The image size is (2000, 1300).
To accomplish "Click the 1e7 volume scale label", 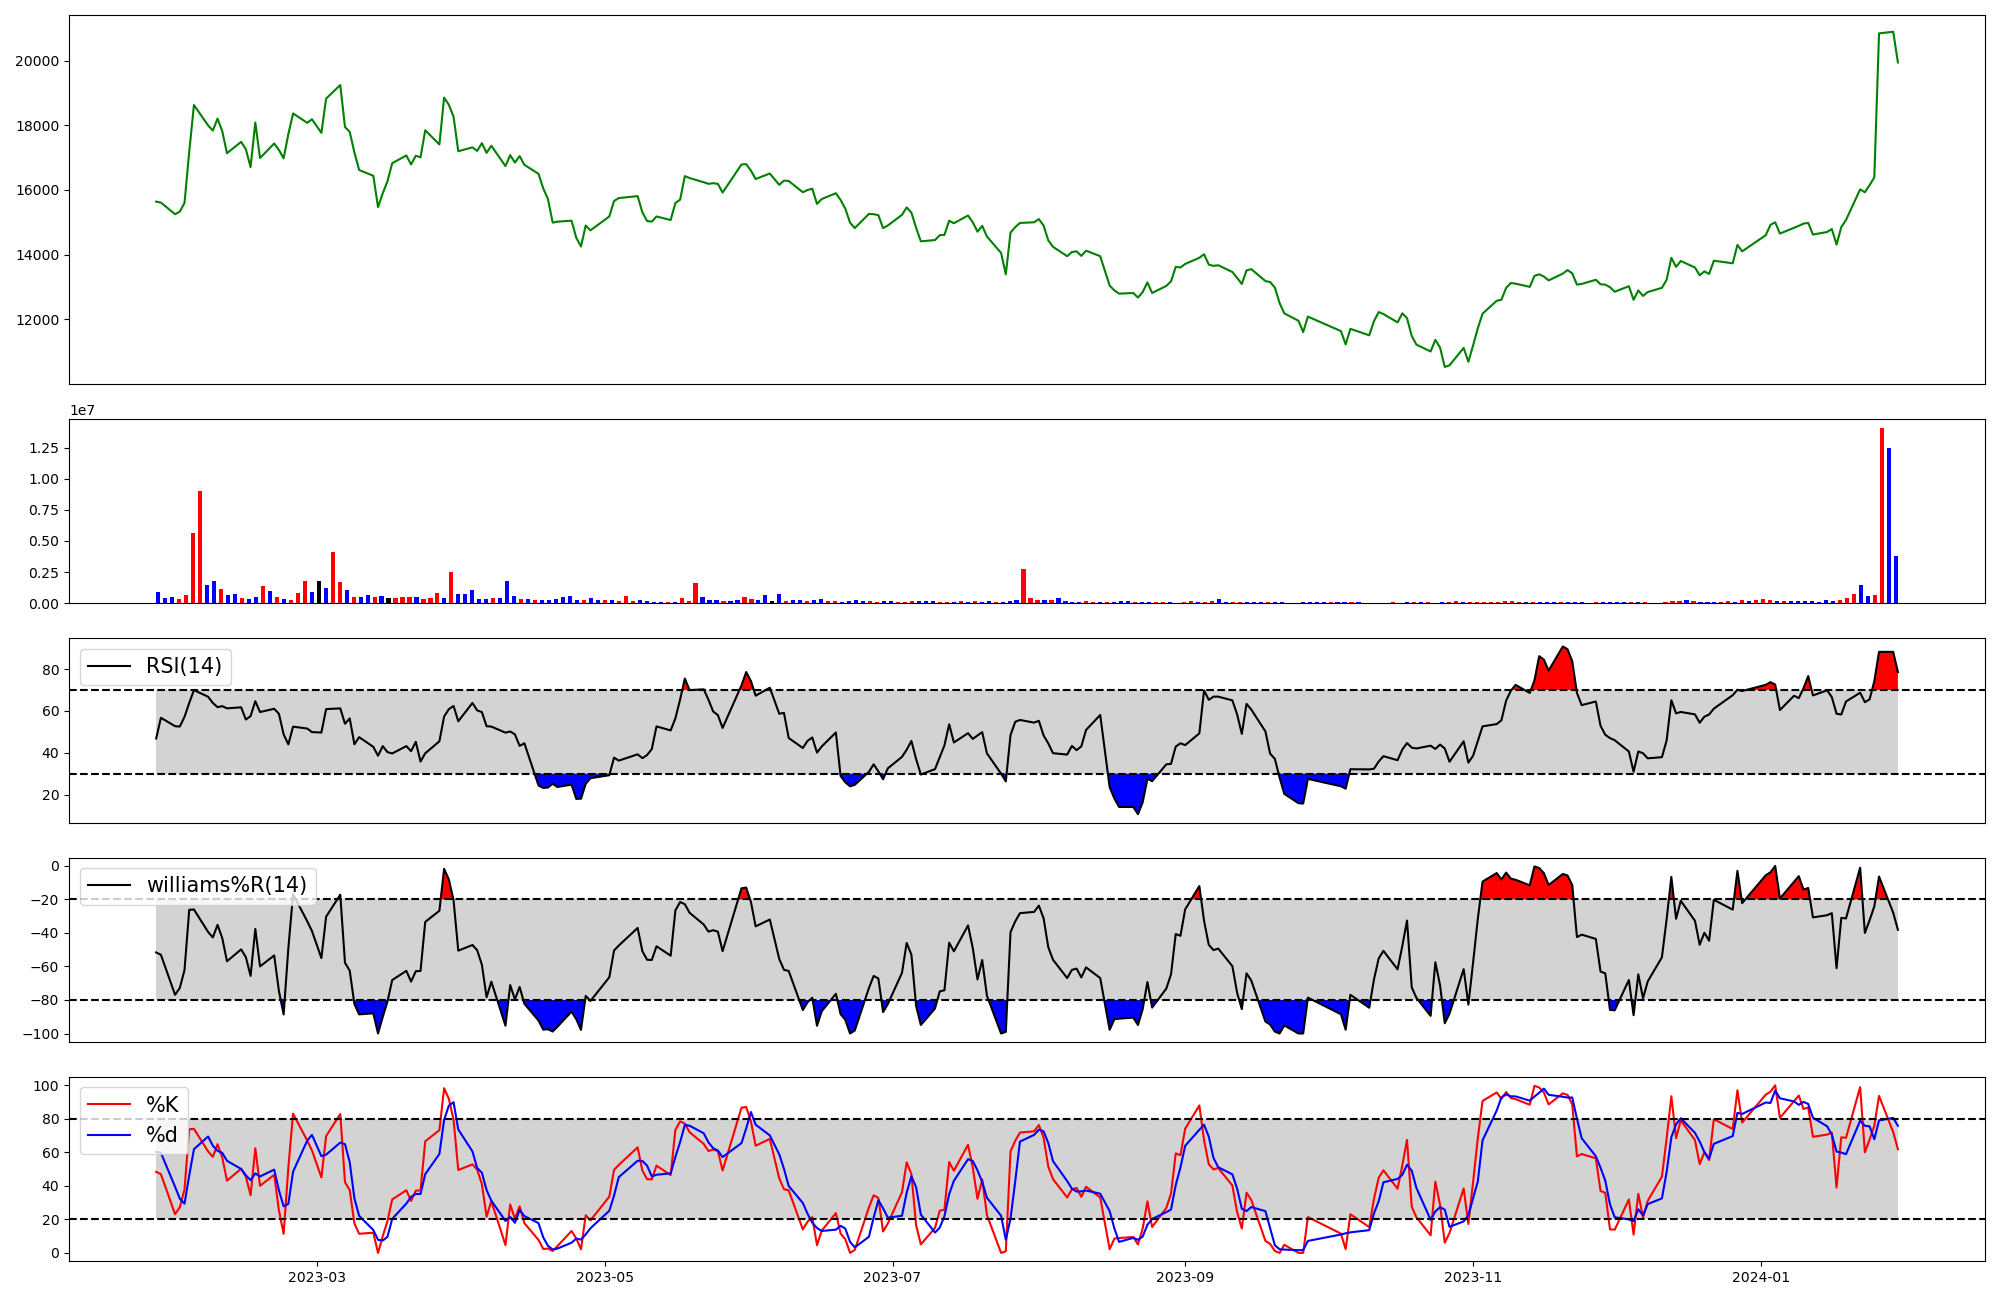I will click(82, 410).
